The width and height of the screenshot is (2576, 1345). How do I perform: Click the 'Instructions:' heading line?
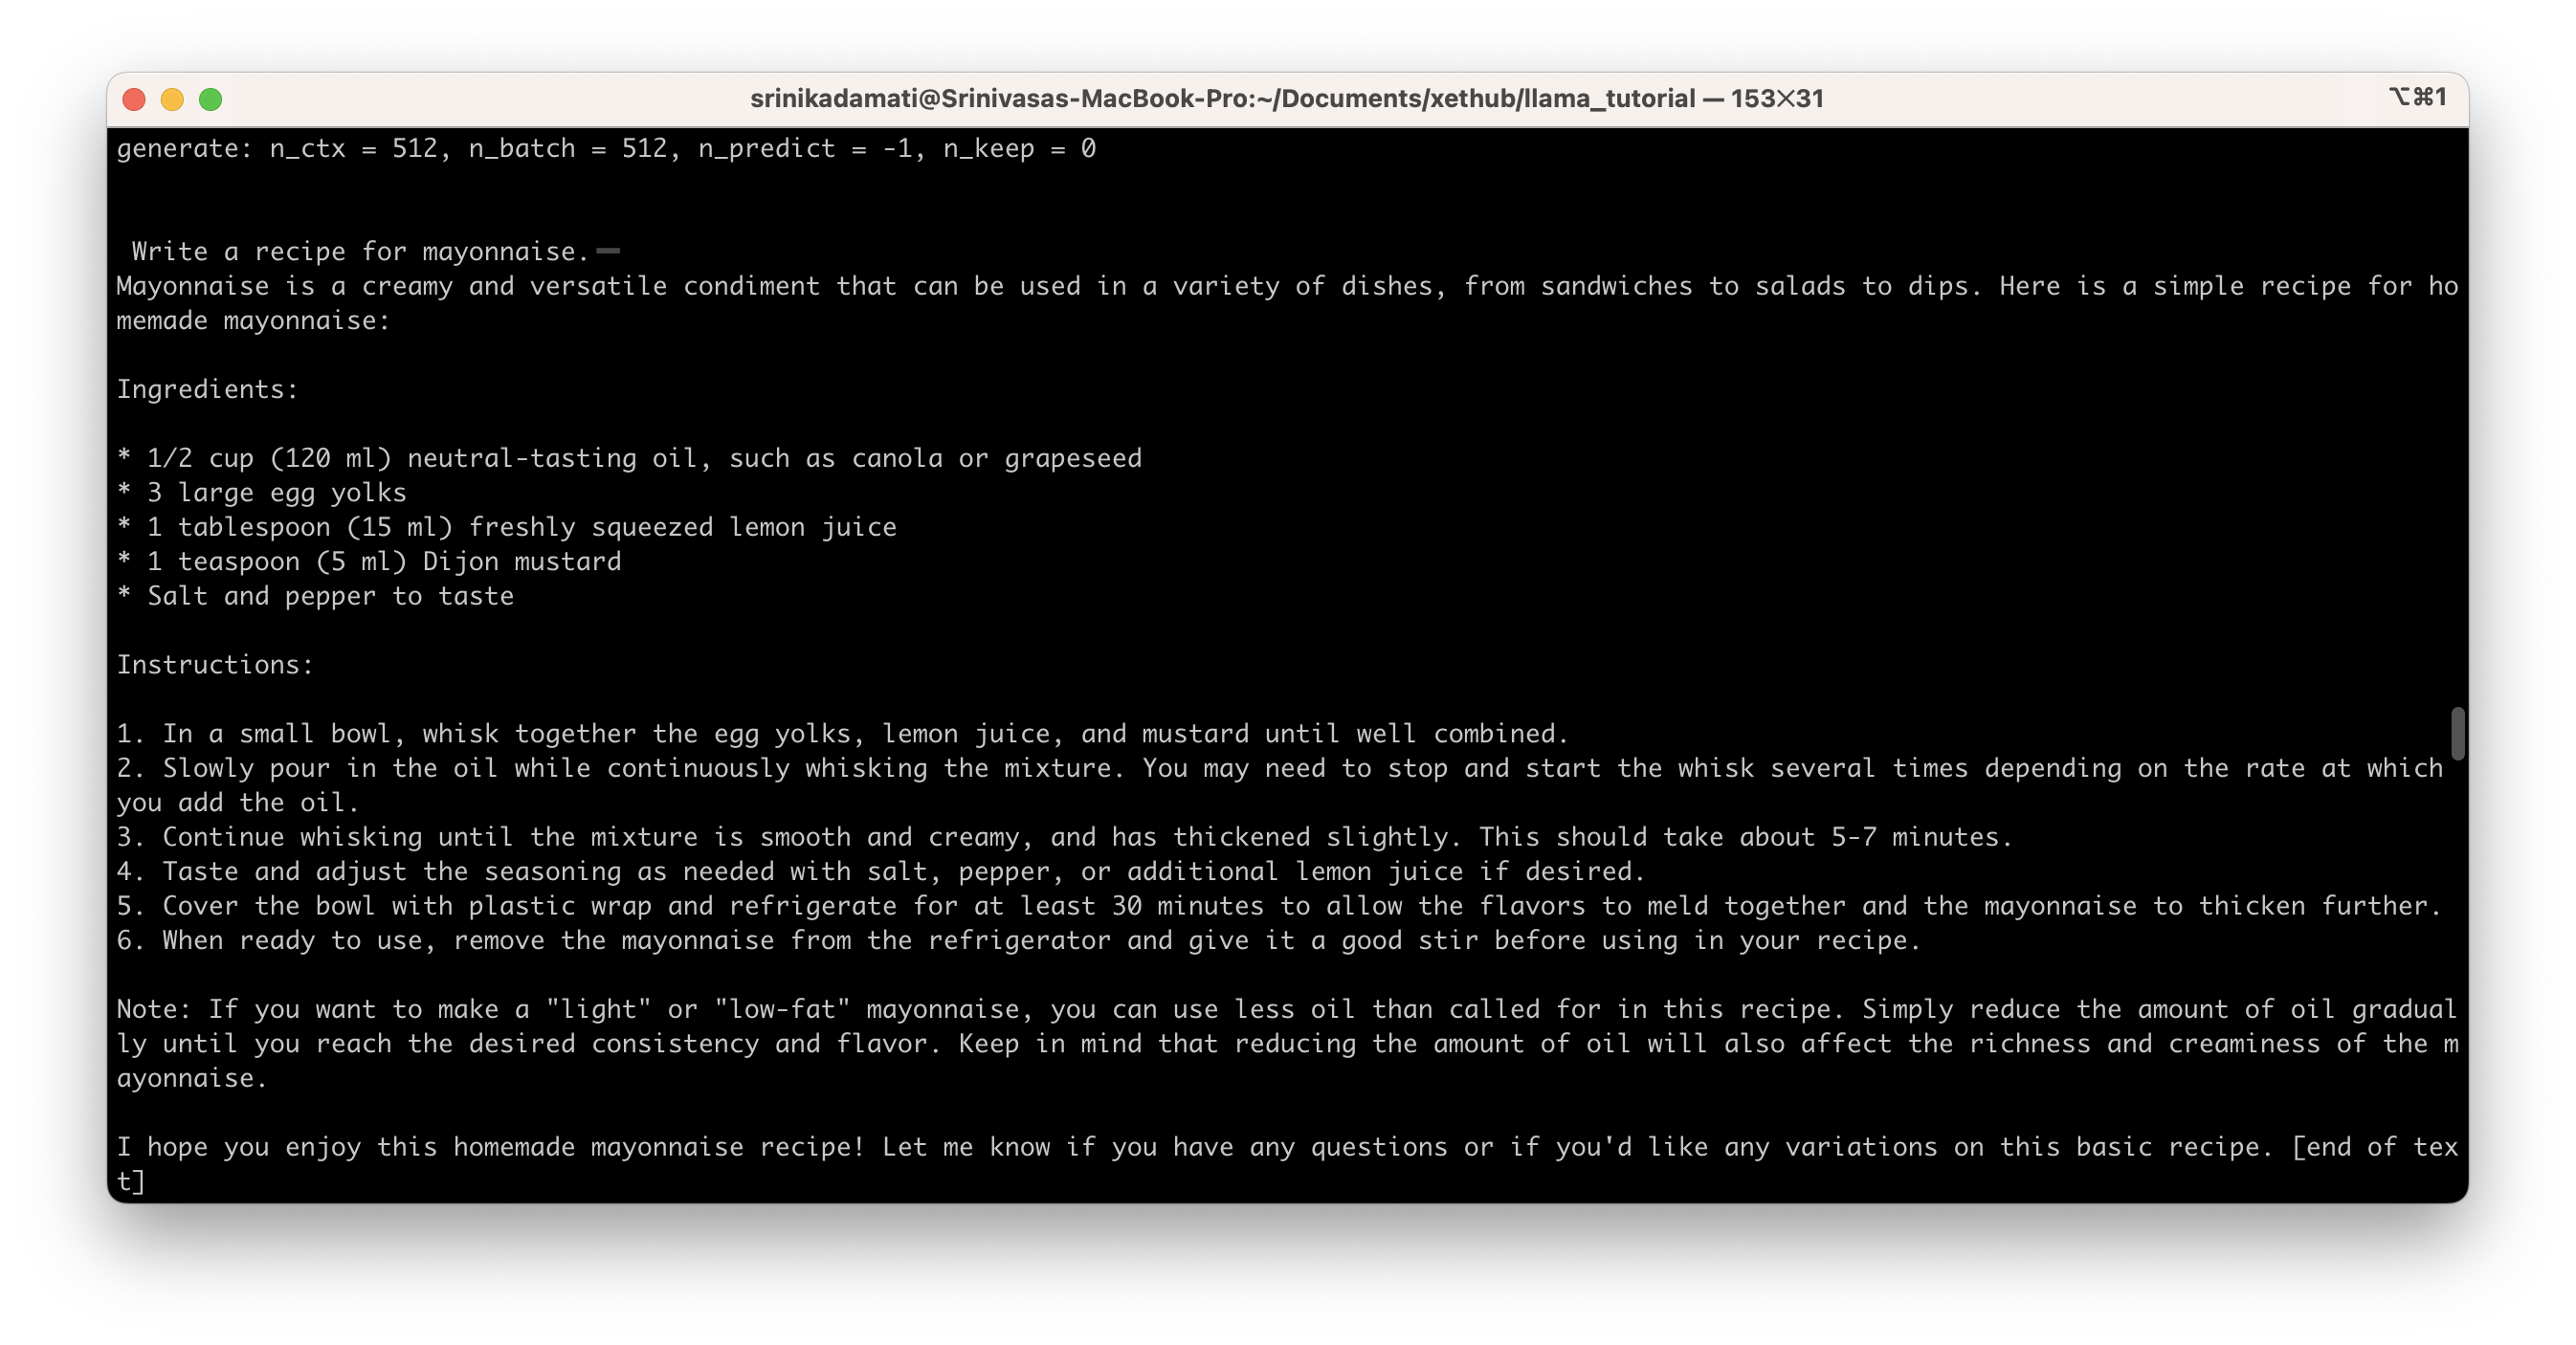coord(215,665)
